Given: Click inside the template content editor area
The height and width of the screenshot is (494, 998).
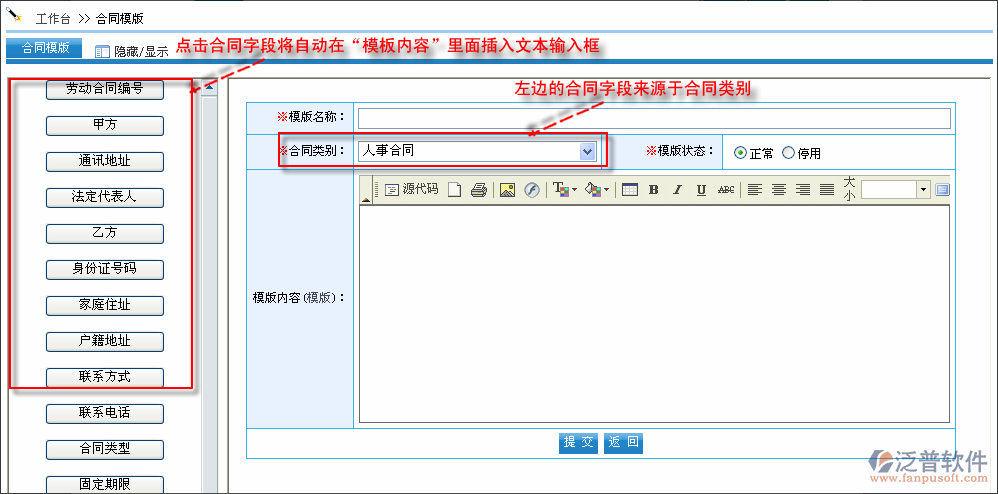Looking at the screenshot, I should (654, 314).
